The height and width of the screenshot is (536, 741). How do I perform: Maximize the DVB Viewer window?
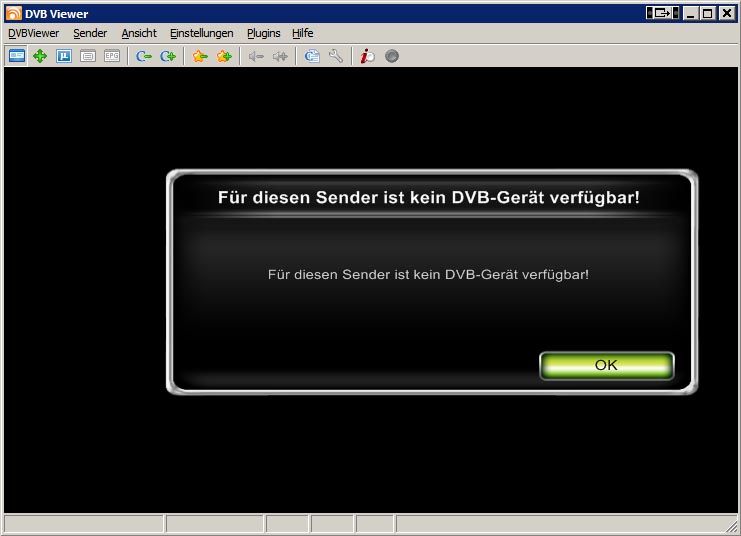(x=707, y=13)
